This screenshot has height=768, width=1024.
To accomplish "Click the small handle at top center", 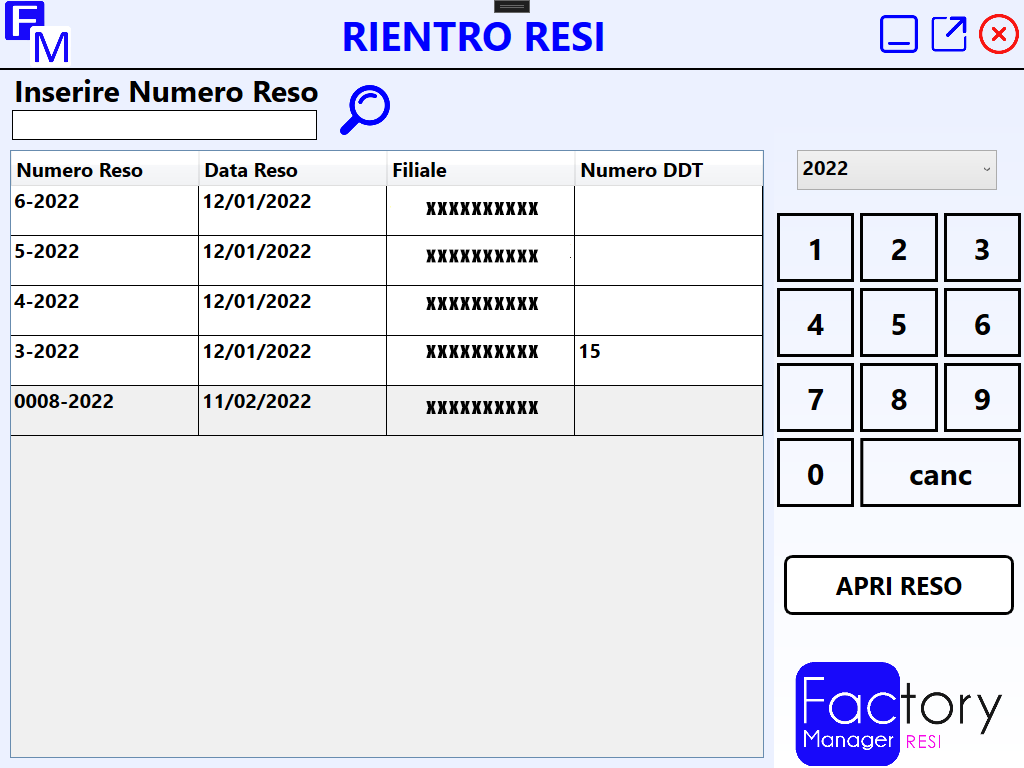I will click(x=511, y=6).
